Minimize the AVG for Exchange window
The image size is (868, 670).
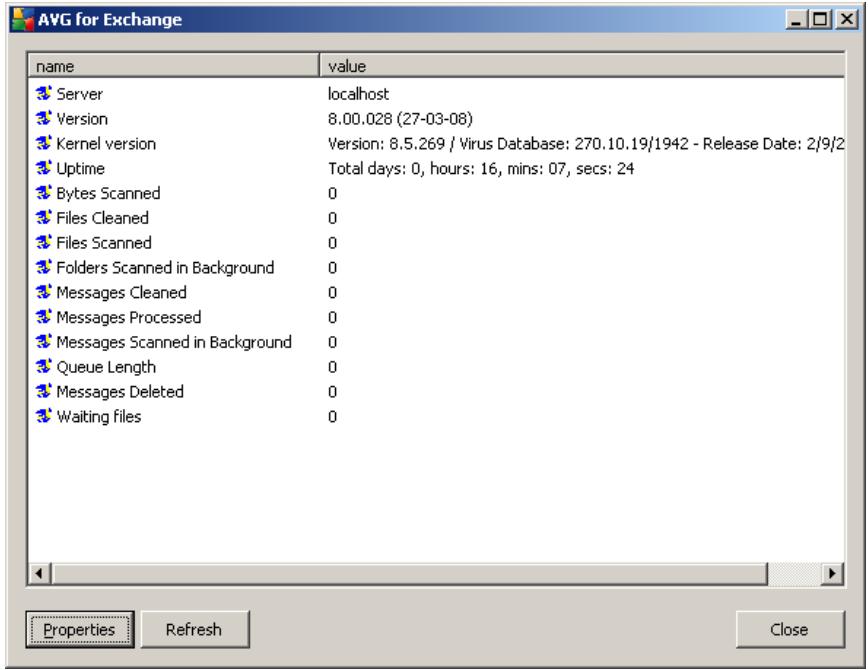(x=797, y=19)
